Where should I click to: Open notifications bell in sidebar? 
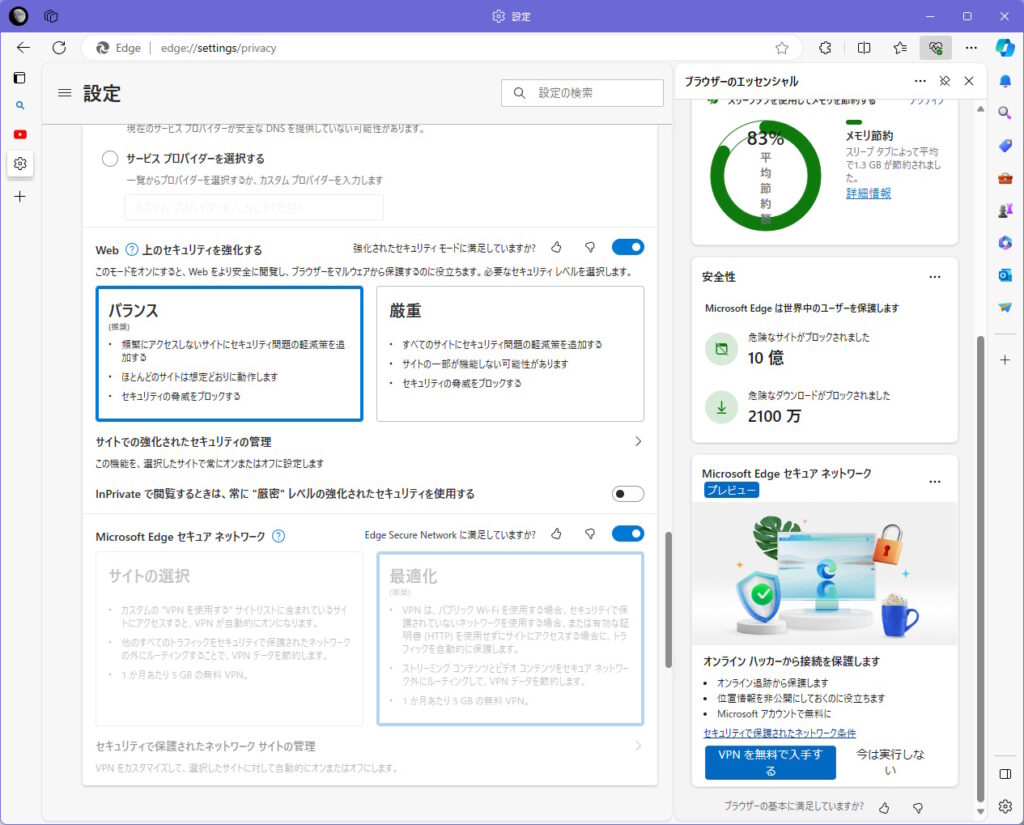(x=1005, y=81)
